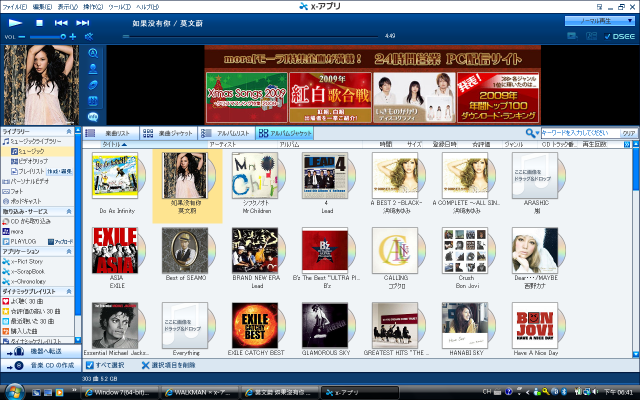Open ビデオクリップ in the sidebar
This screenshot has height=400, width=640.
tap(29, 161)
